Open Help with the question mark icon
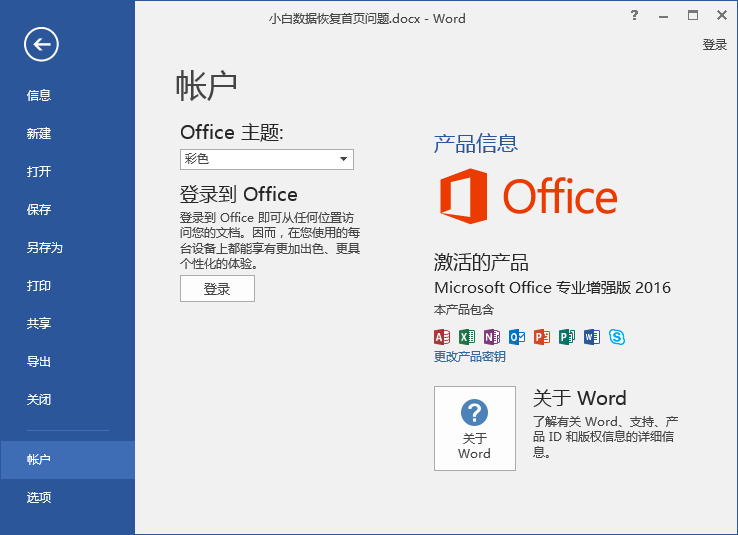Viewport: 738px width, 535px height. pyautogui.click(x=634, y=16)
